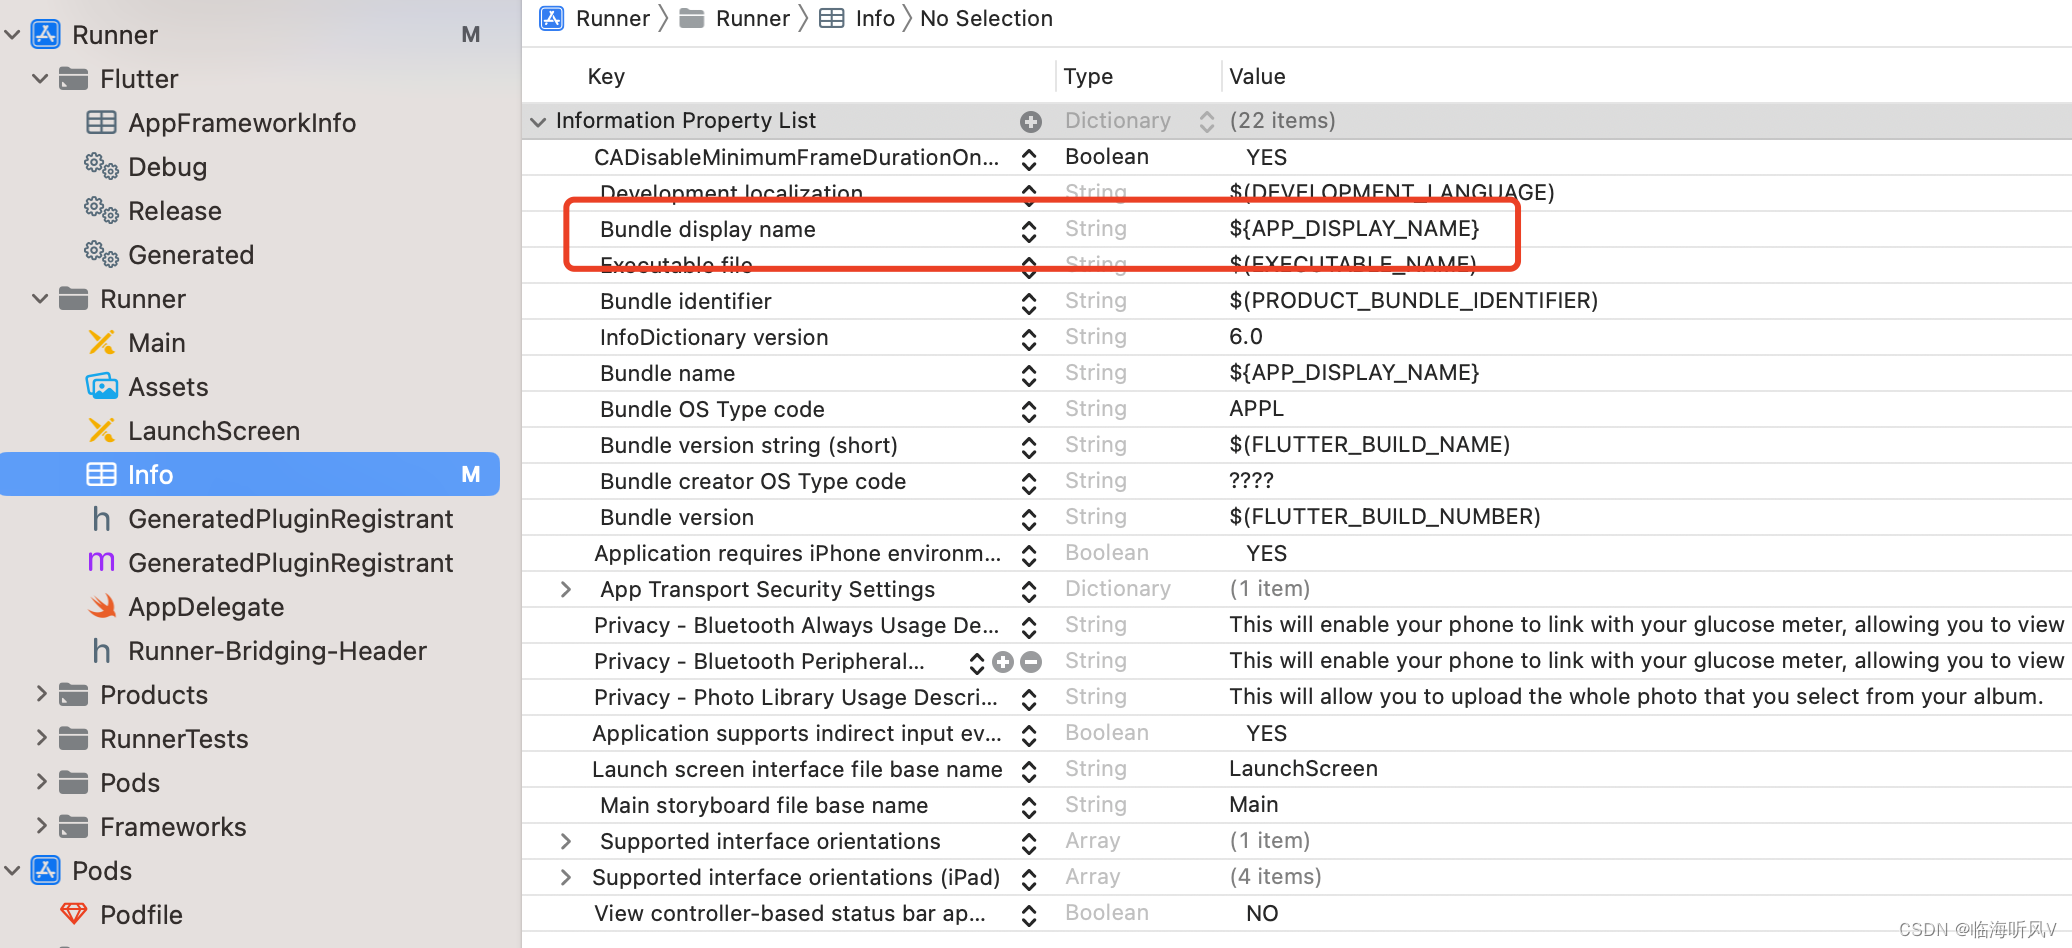Select the InfoDictionary version value 6.0
The width and height of the screenshot is (2072, 948).
(x=1246, y=337)
